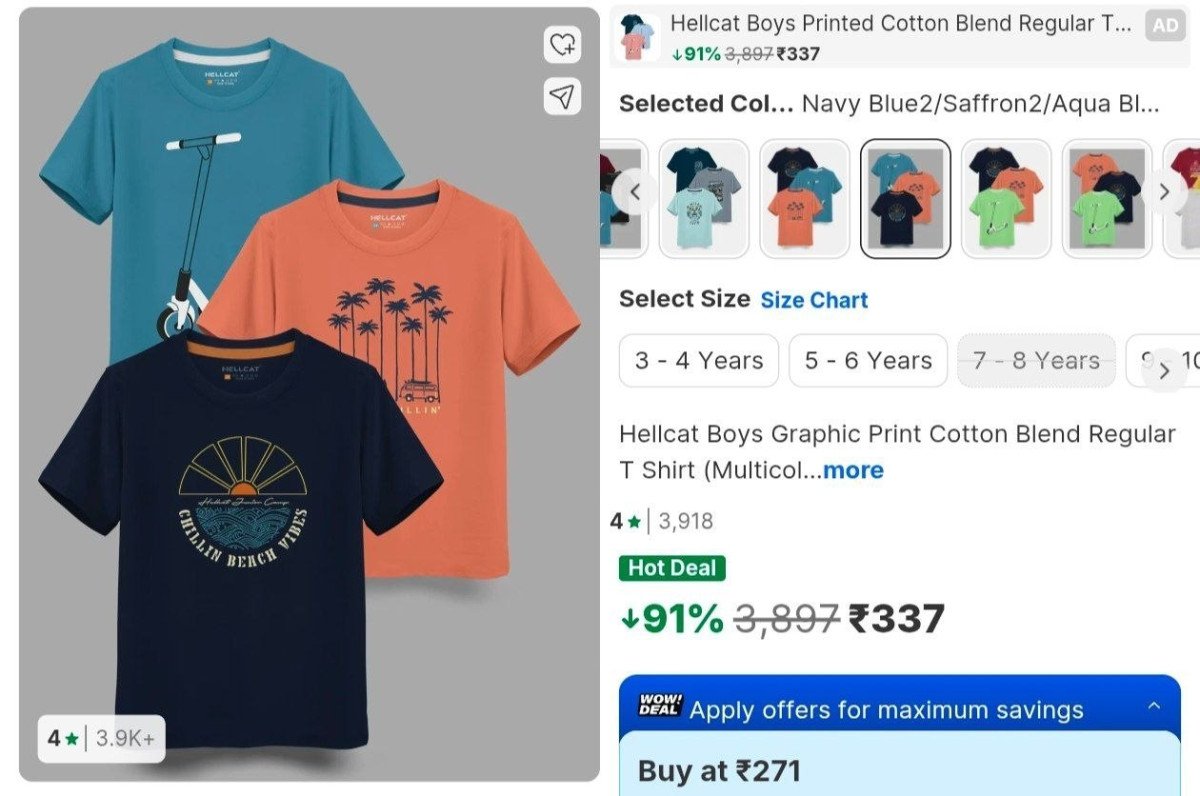
Task: Add product to wishlist with heart icon
Action: 563,44
